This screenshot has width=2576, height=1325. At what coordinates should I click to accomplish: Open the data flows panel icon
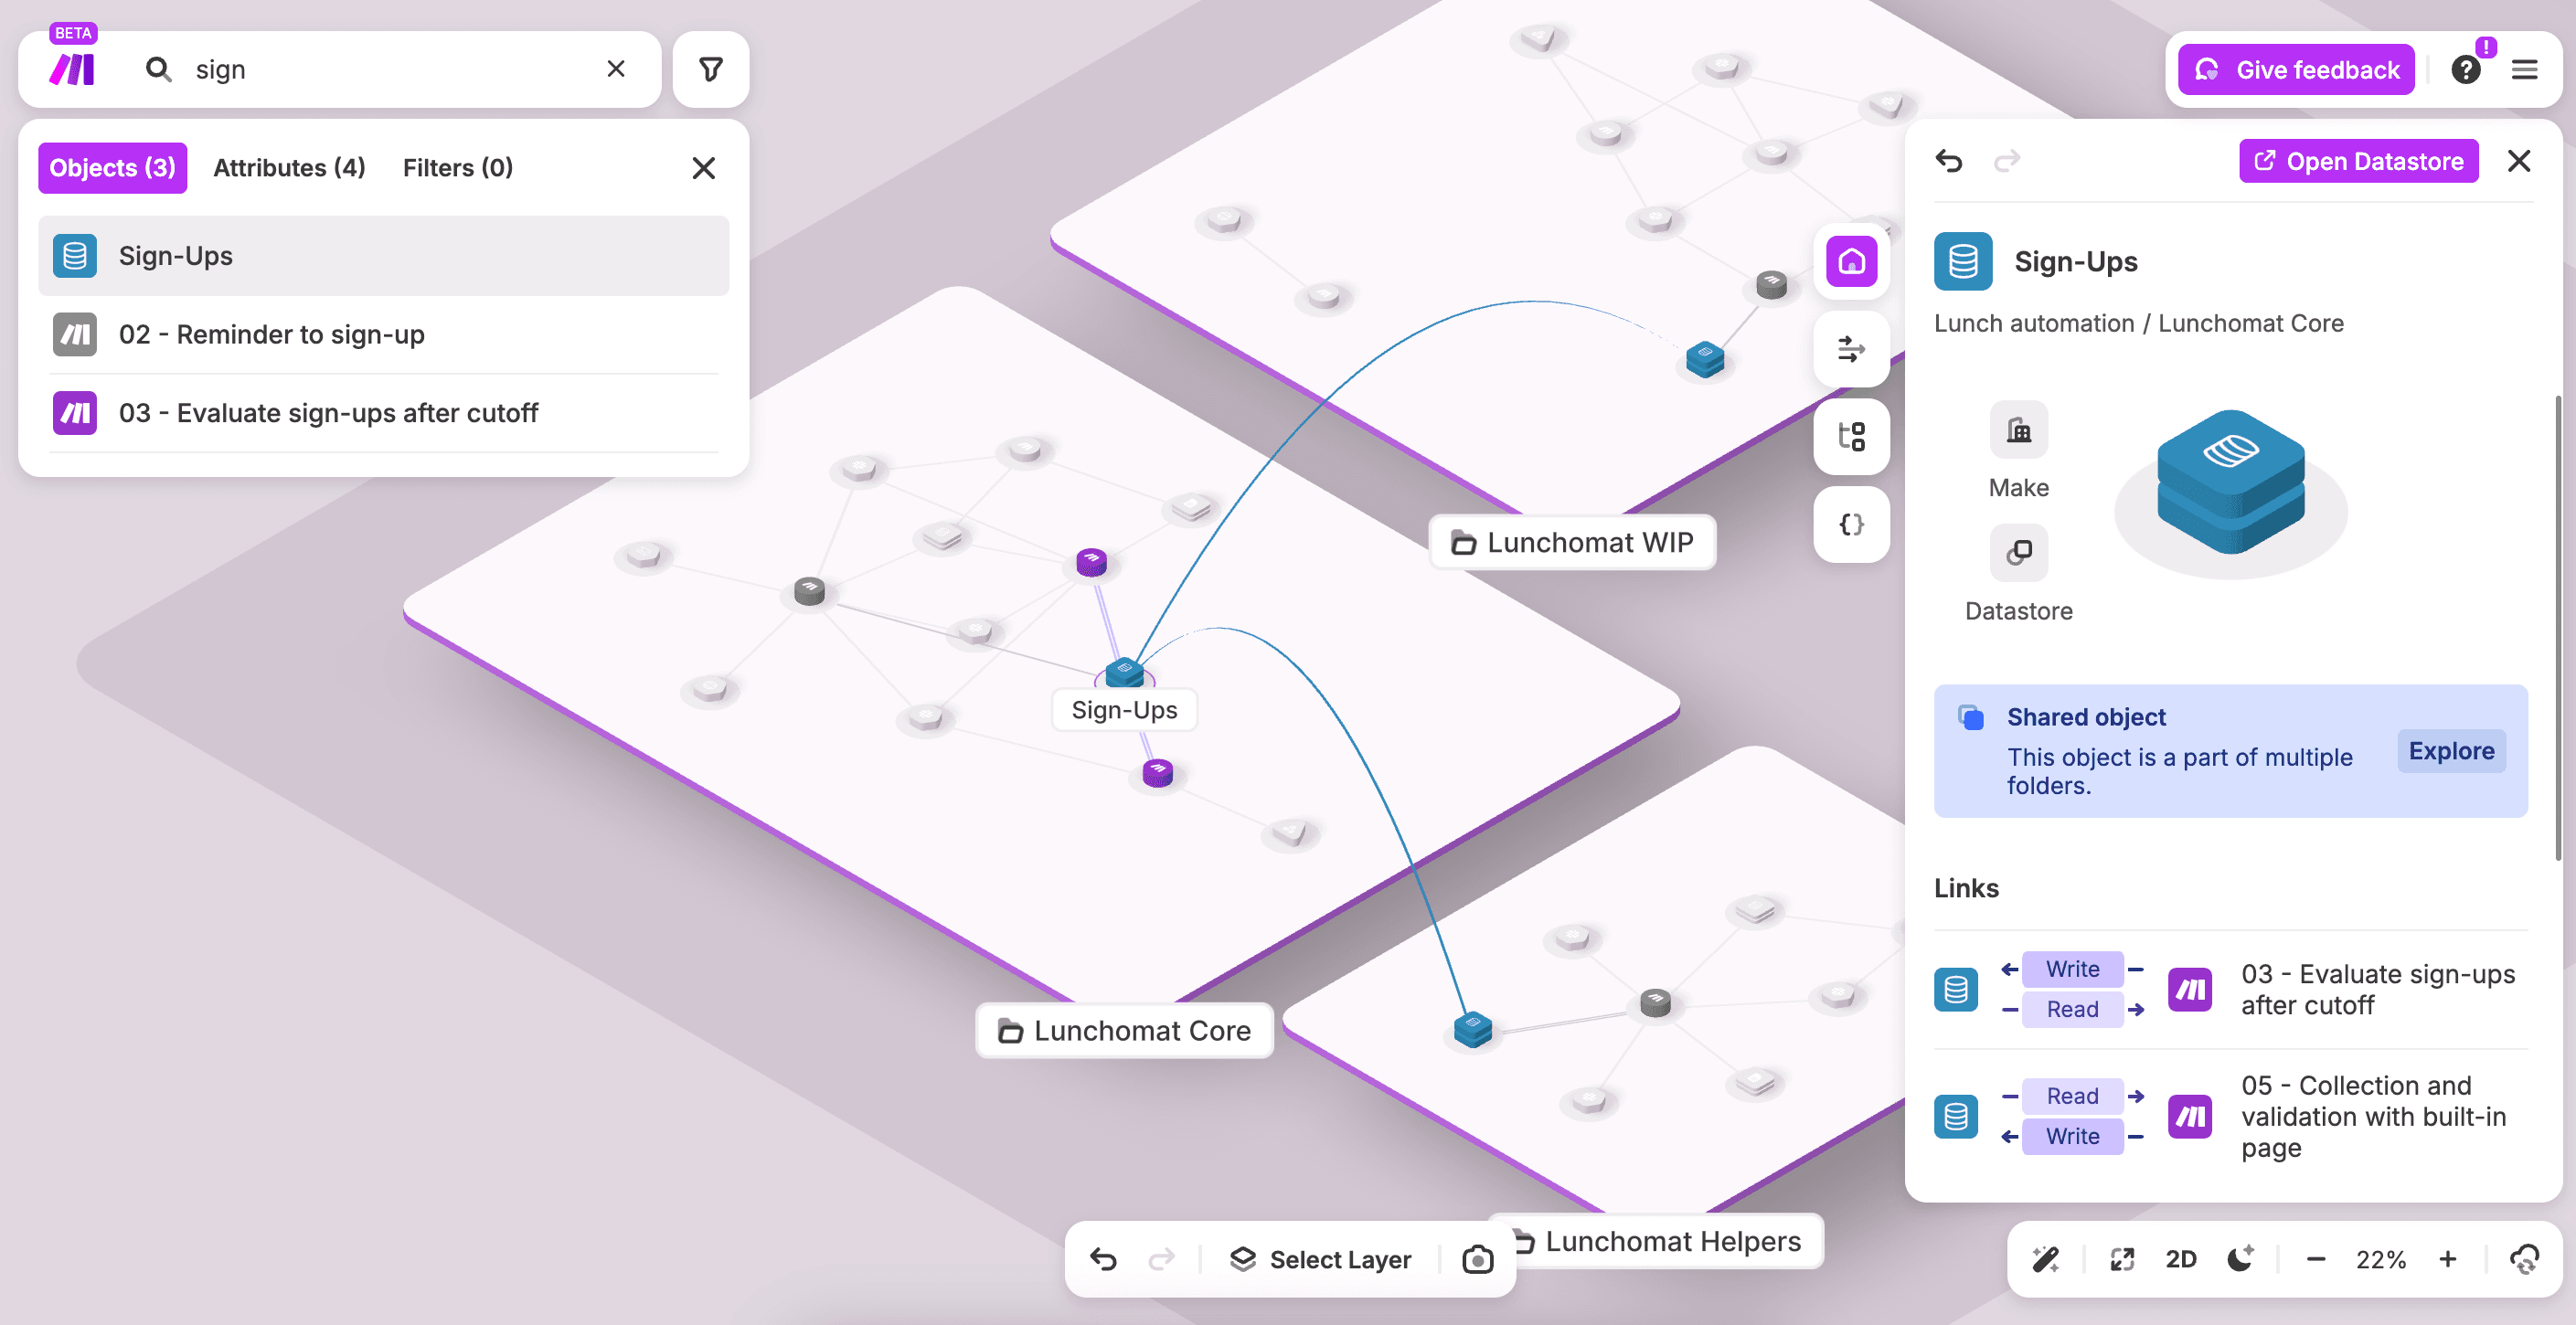tap(1851, 349)
